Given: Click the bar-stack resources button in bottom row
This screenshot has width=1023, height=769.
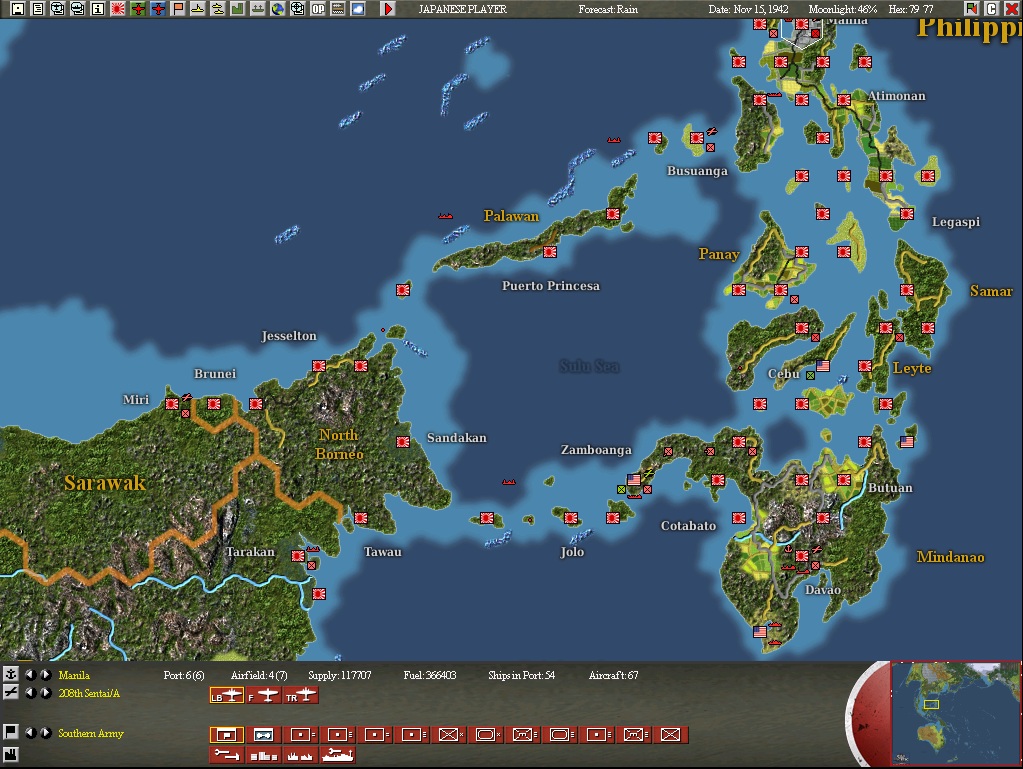Looking at the screenshot, I should pyautogui.click(x=264, y=755).
